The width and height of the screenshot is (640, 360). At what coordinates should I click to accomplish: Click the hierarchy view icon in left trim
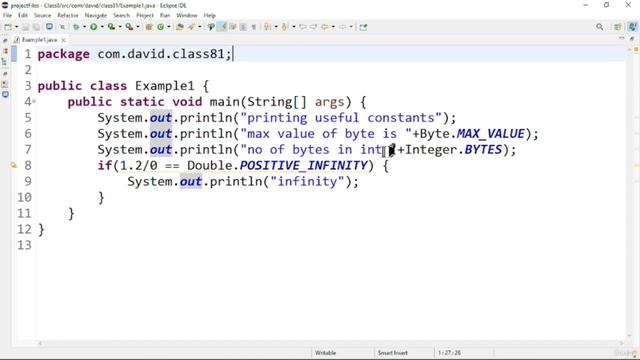pos(5,62)
